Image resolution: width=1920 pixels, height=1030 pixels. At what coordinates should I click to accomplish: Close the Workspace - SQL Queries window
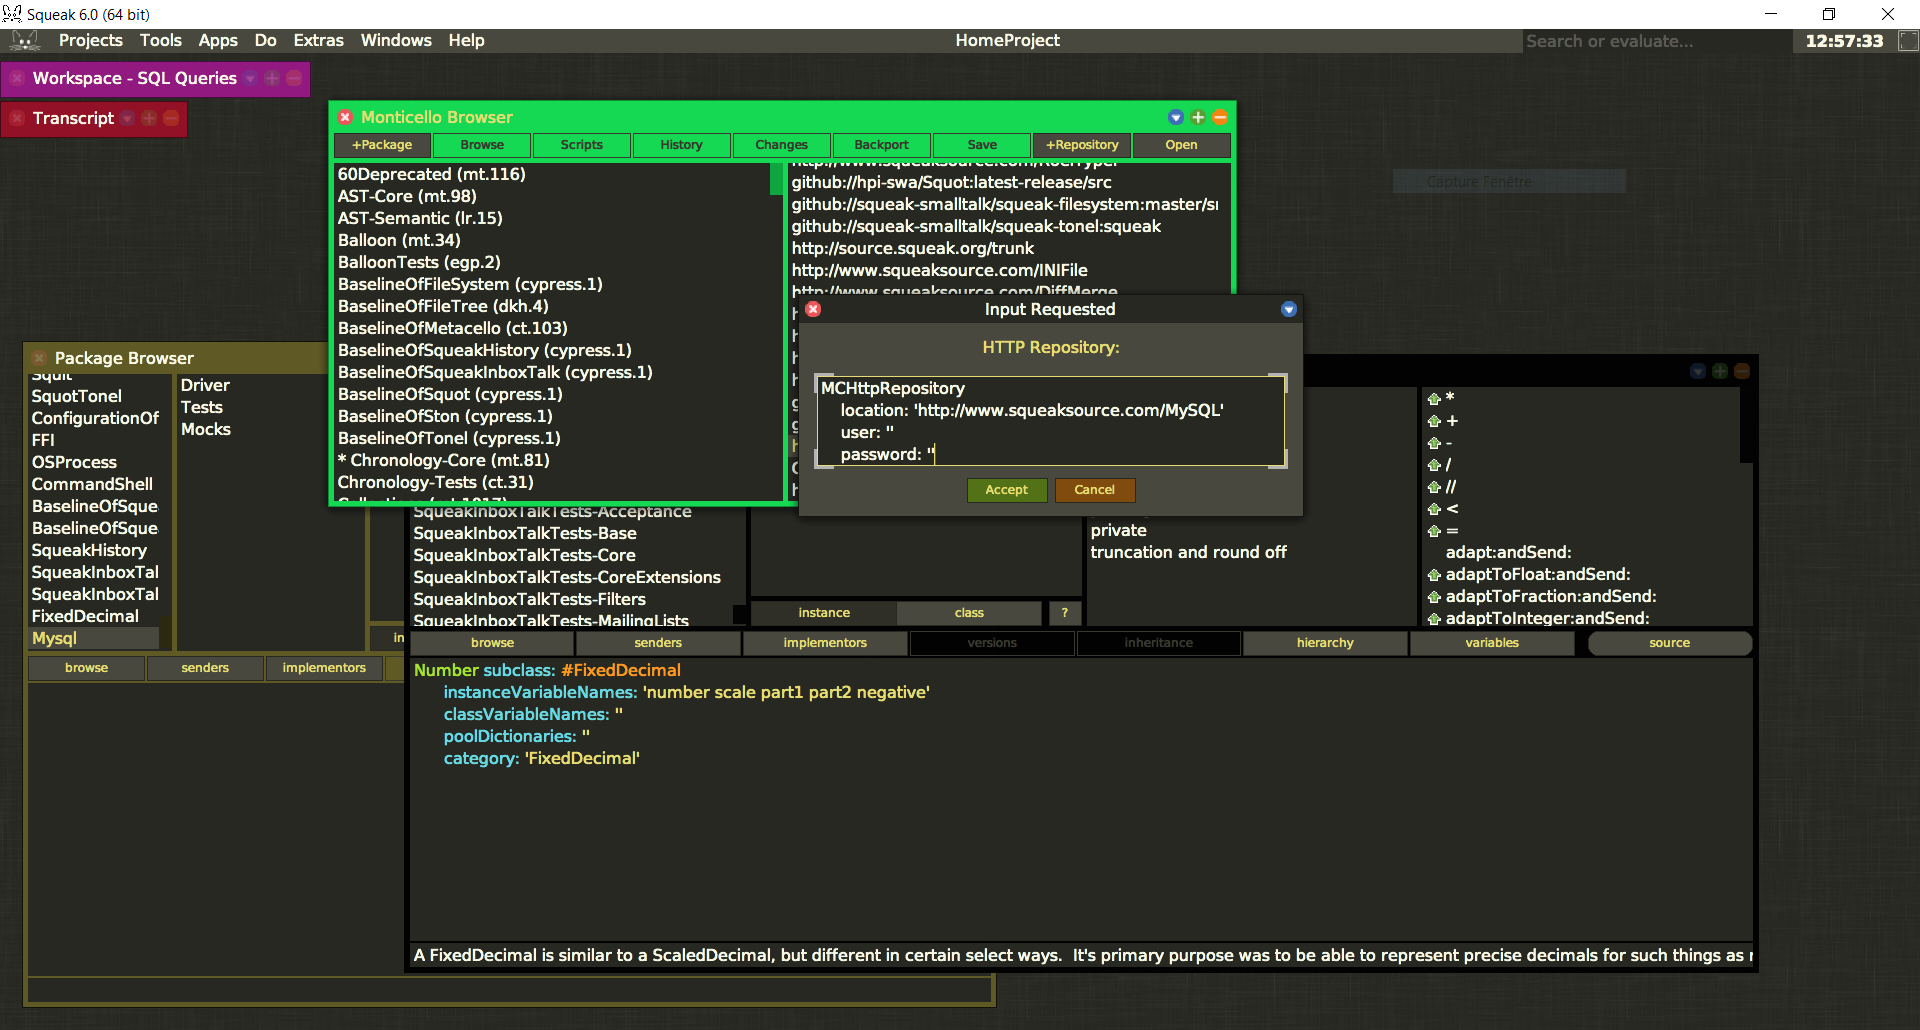(x=17, y=78)
